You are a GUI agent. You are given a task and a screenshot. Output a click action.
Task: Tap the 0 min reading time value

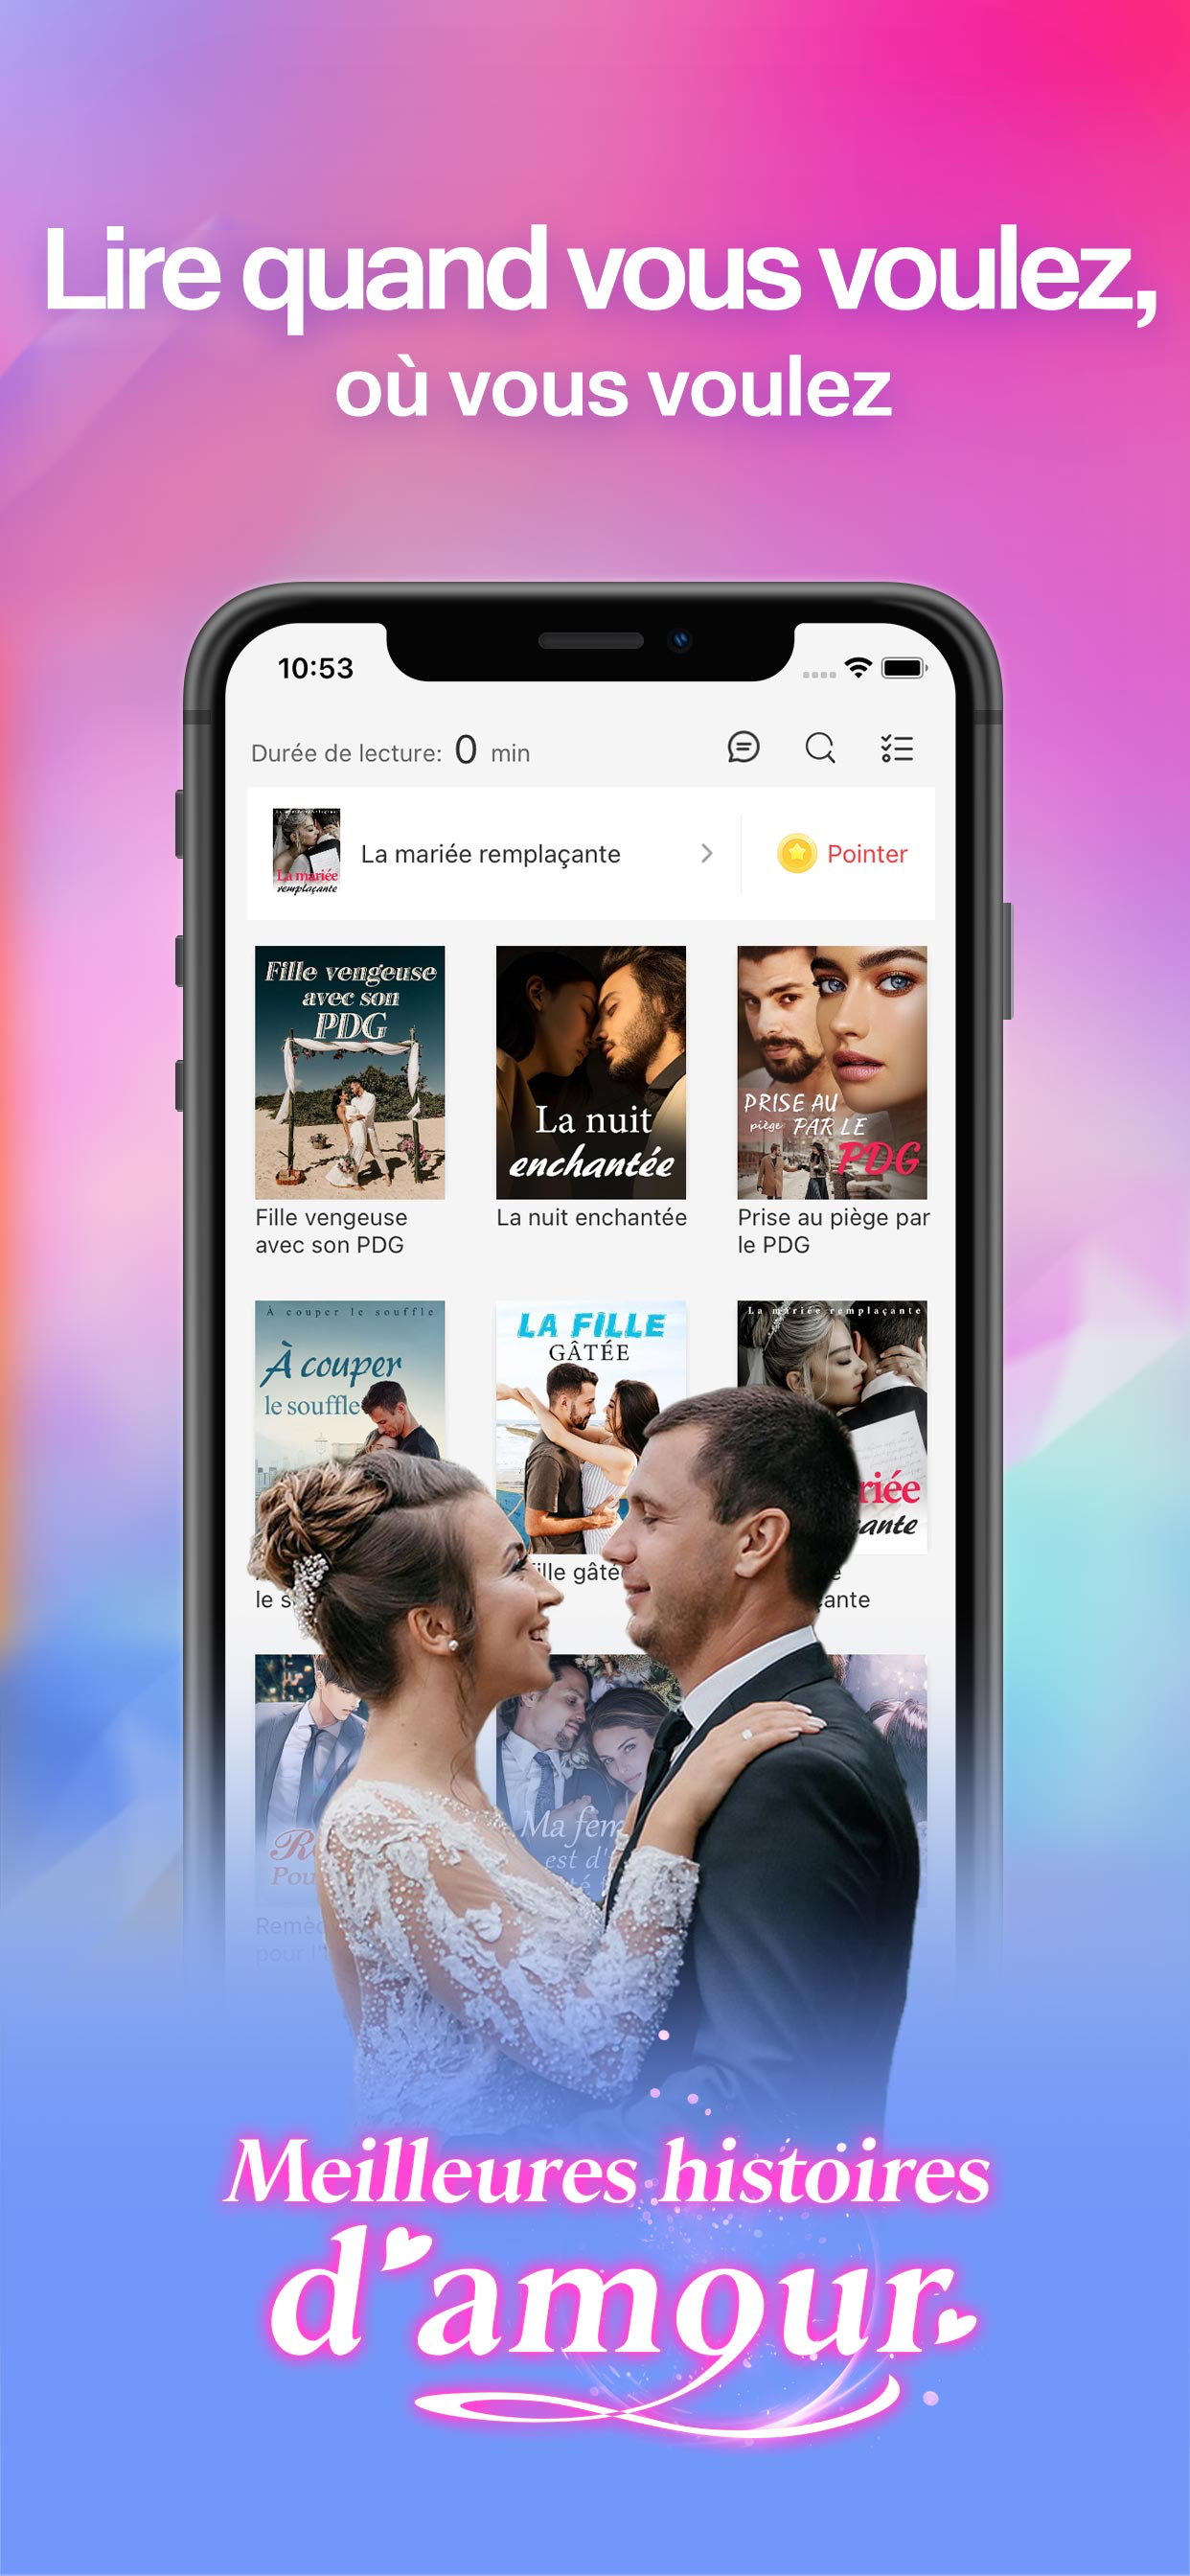491,750
